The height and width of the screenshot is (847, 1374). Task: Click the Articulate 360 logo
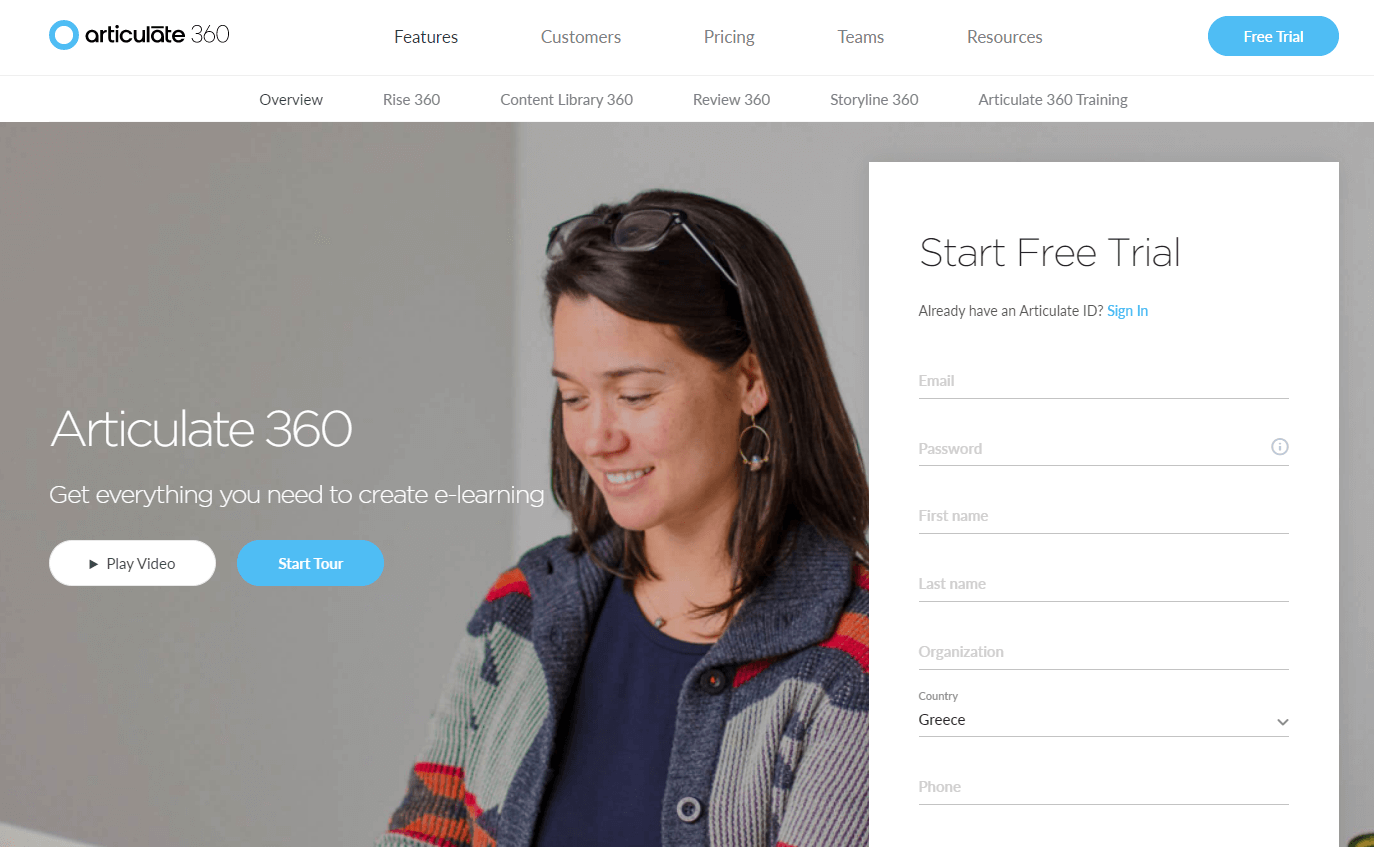click(x=139, y=35)
